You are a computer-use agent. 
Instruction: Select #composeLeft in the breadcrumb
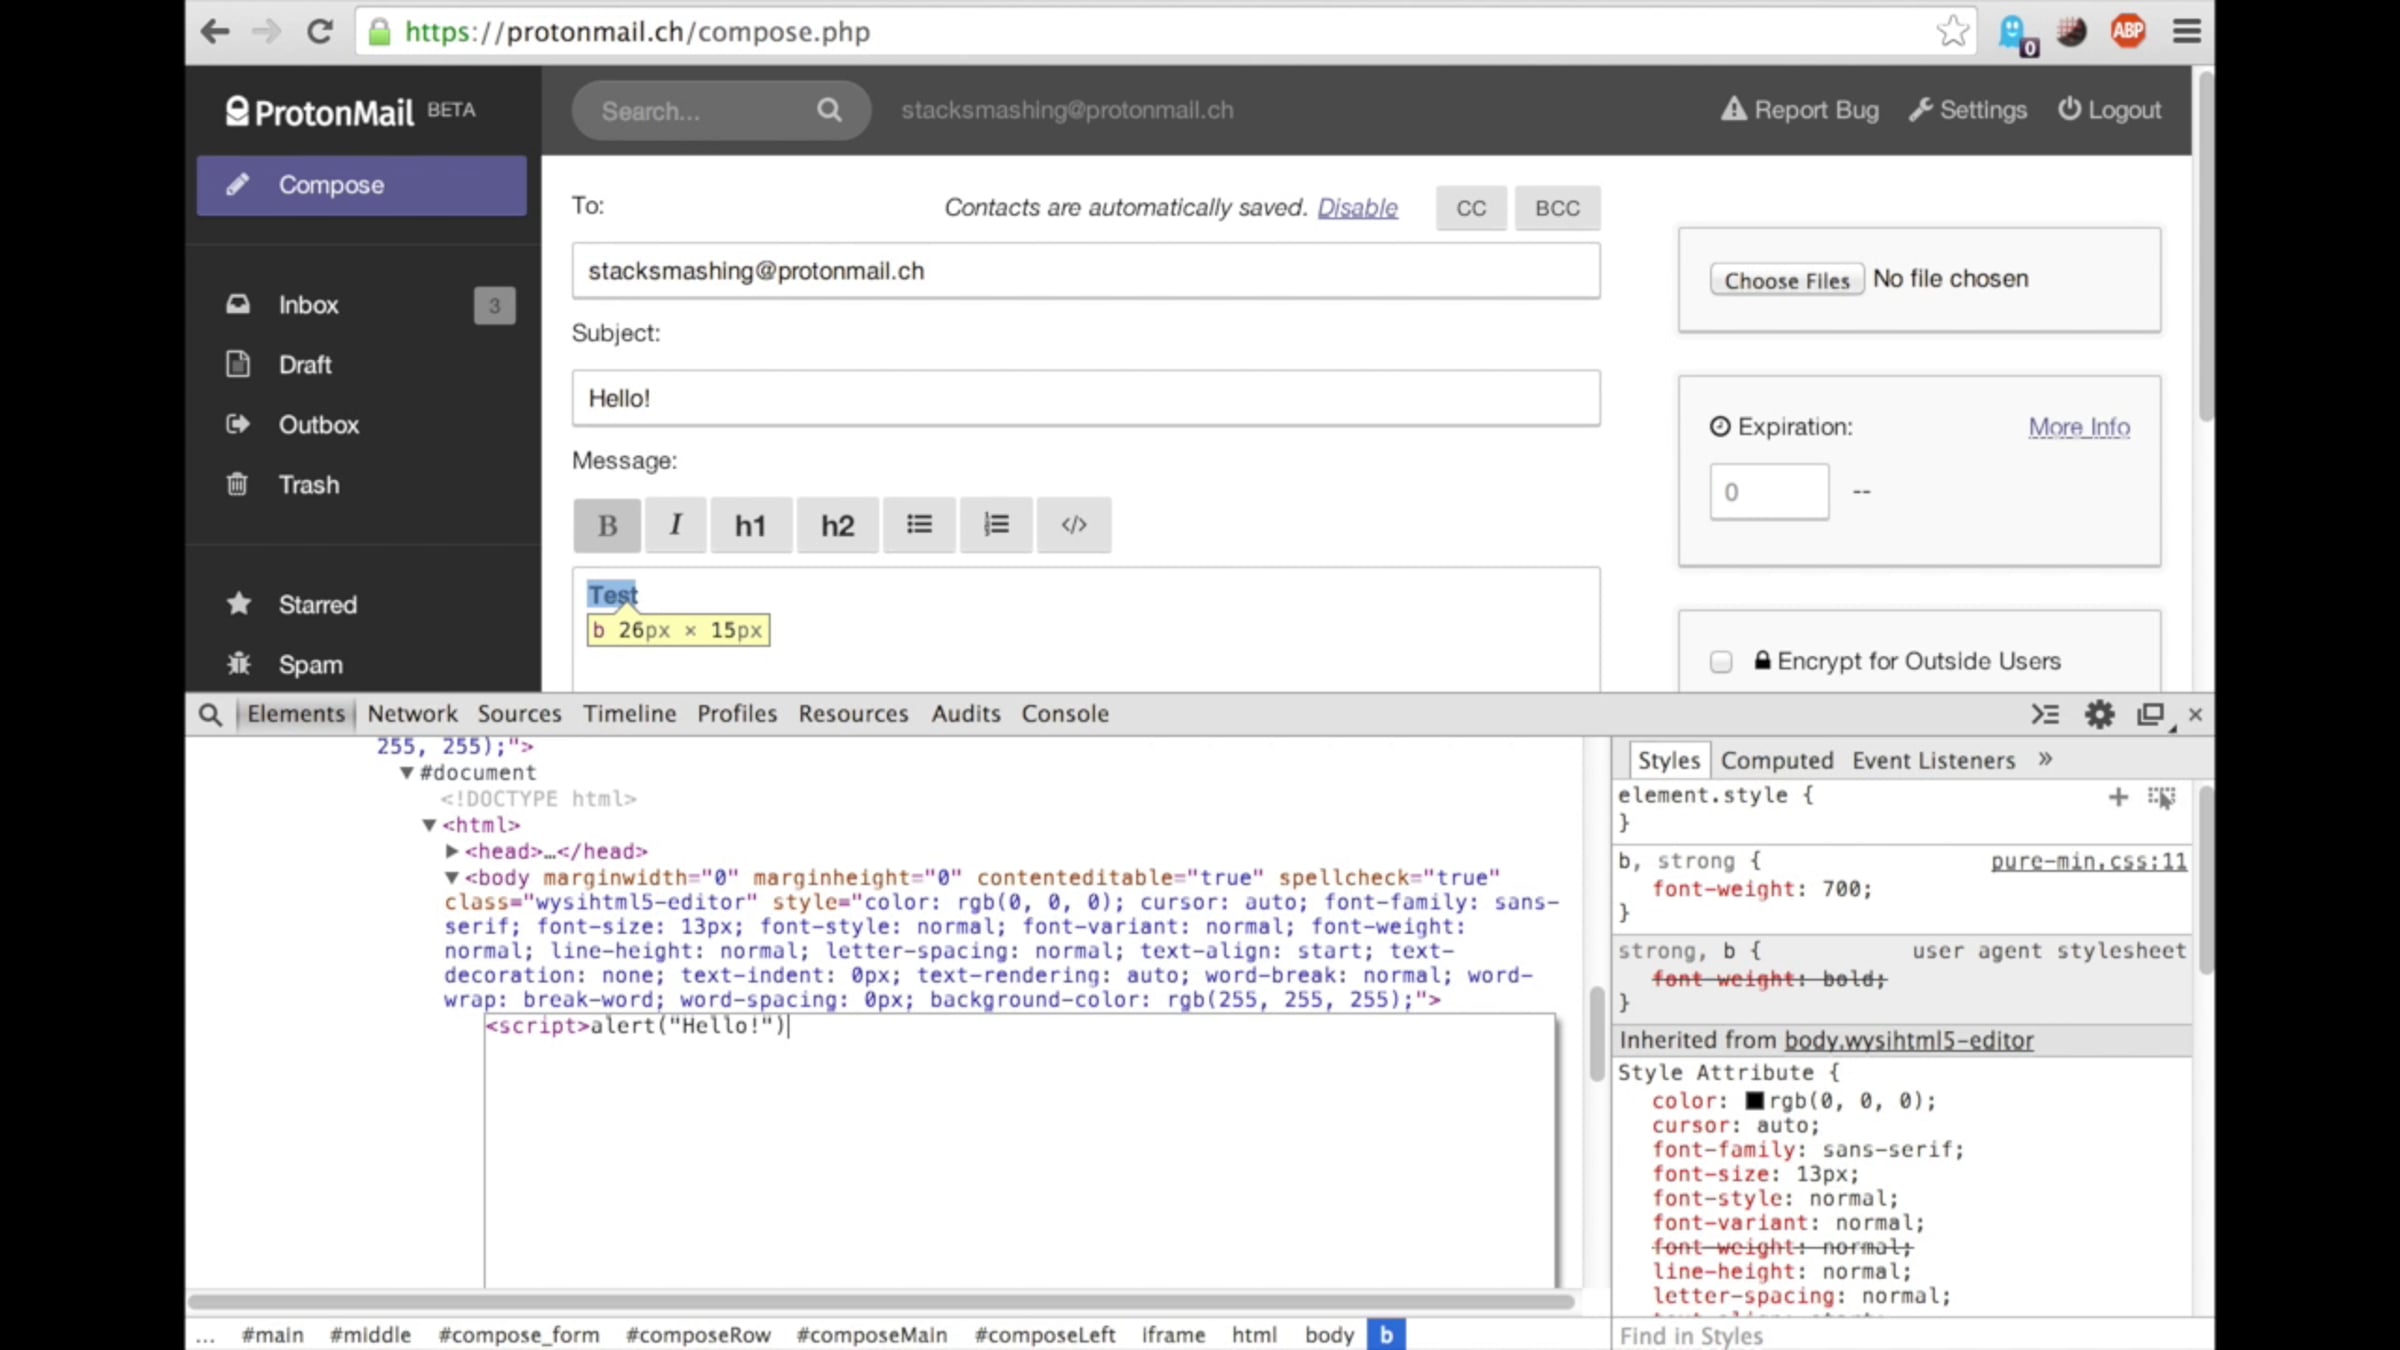point(1045,1335)
